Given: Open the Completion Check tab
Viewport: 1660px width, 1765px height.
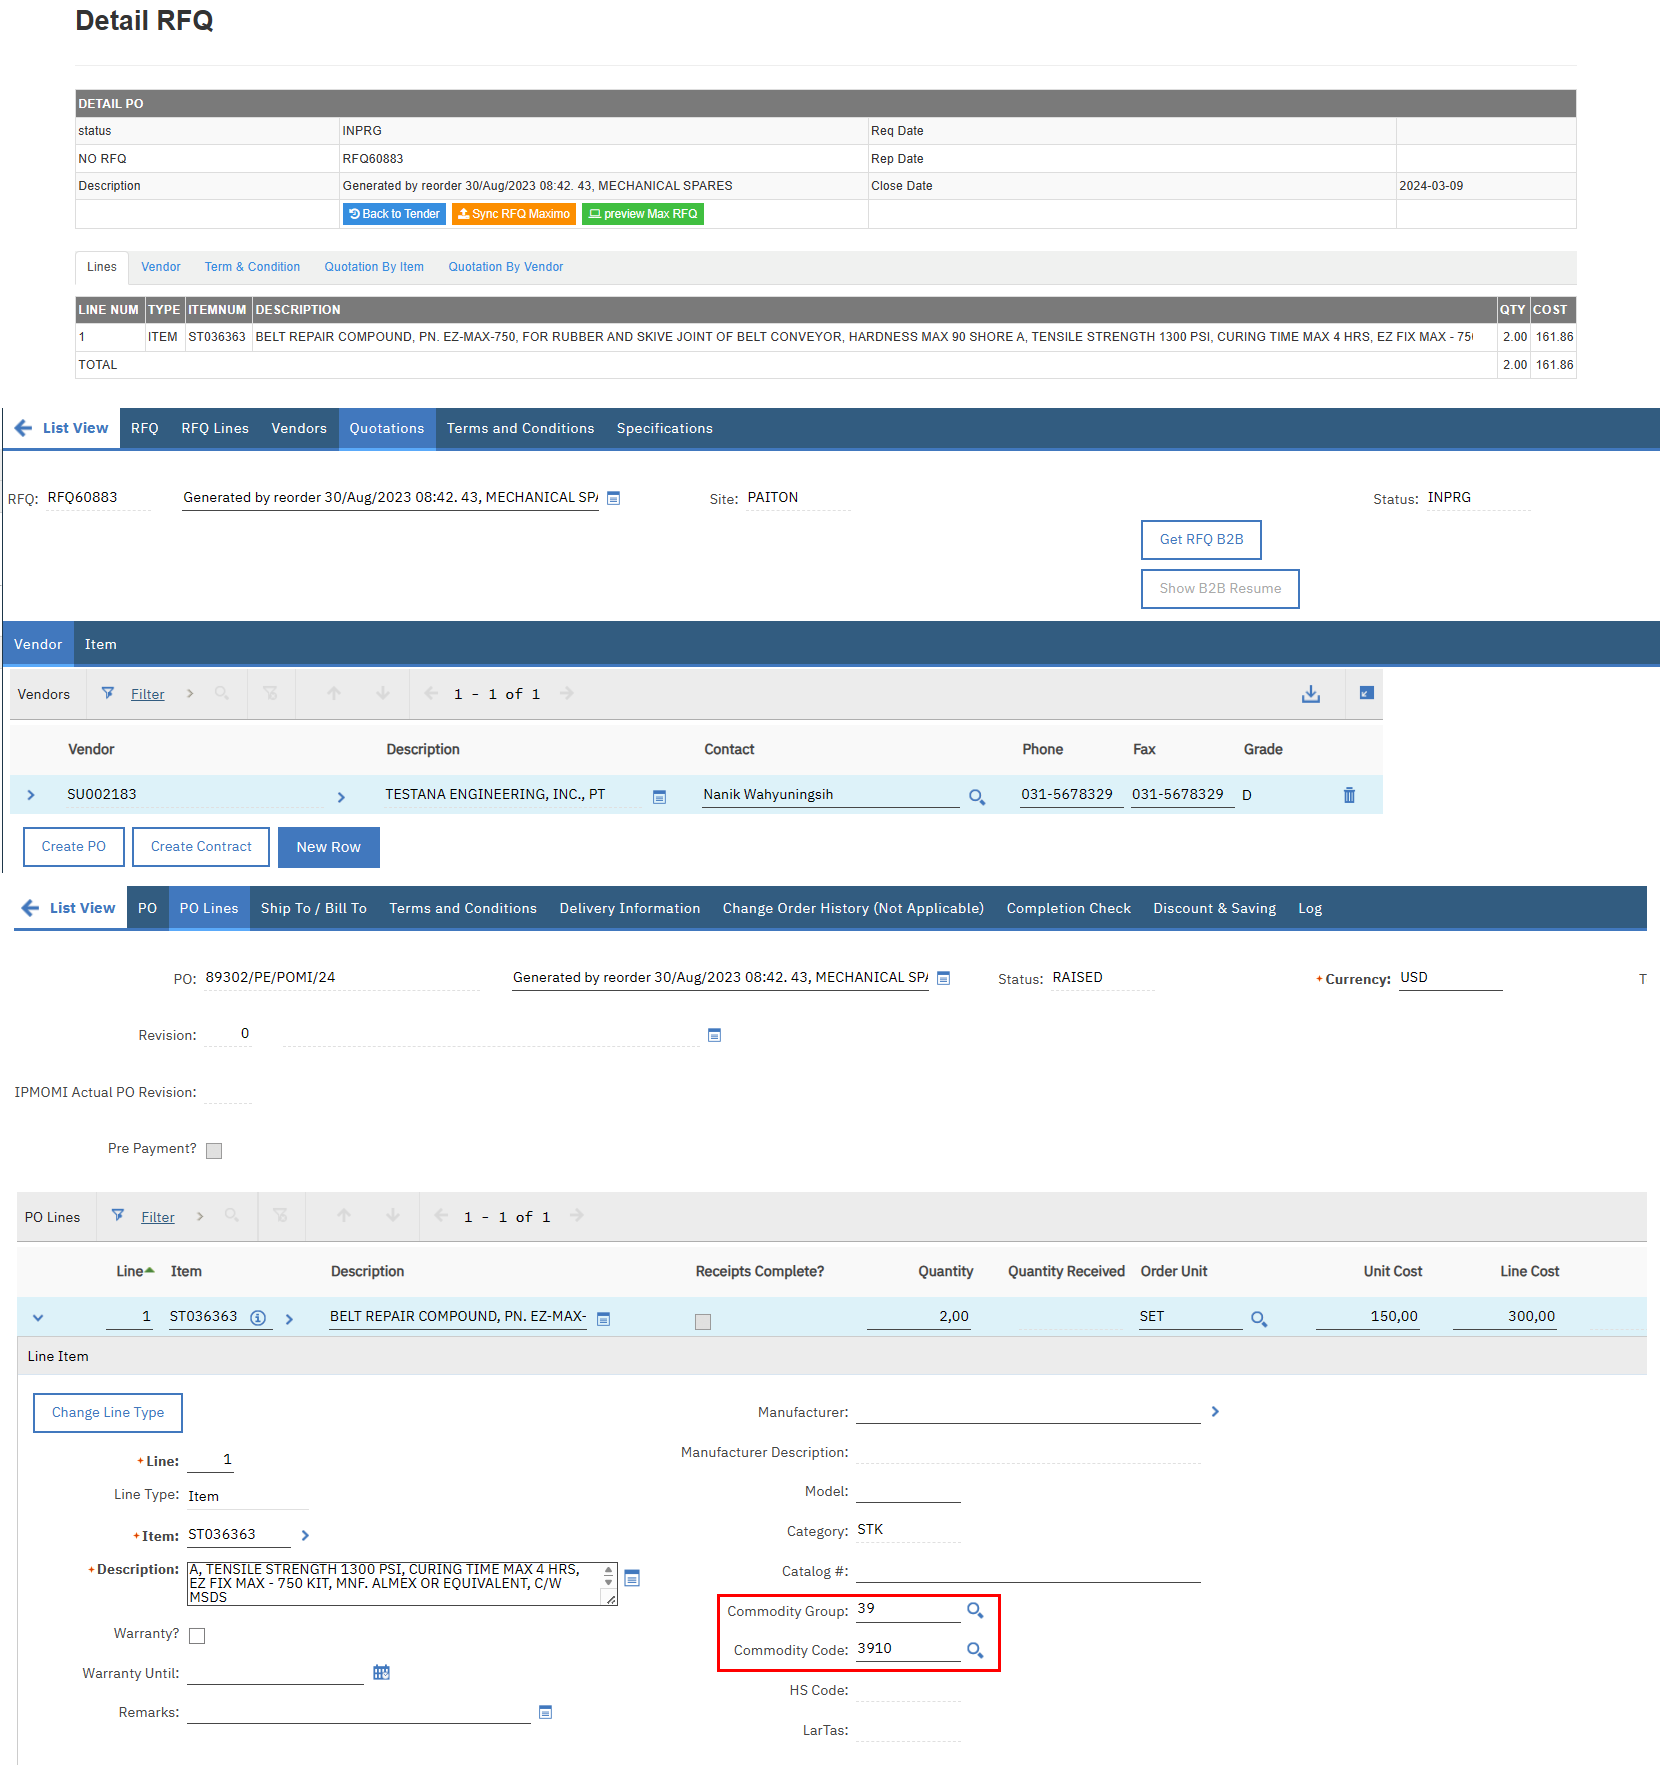Looking at the screenshot, I should (1068, 908).
